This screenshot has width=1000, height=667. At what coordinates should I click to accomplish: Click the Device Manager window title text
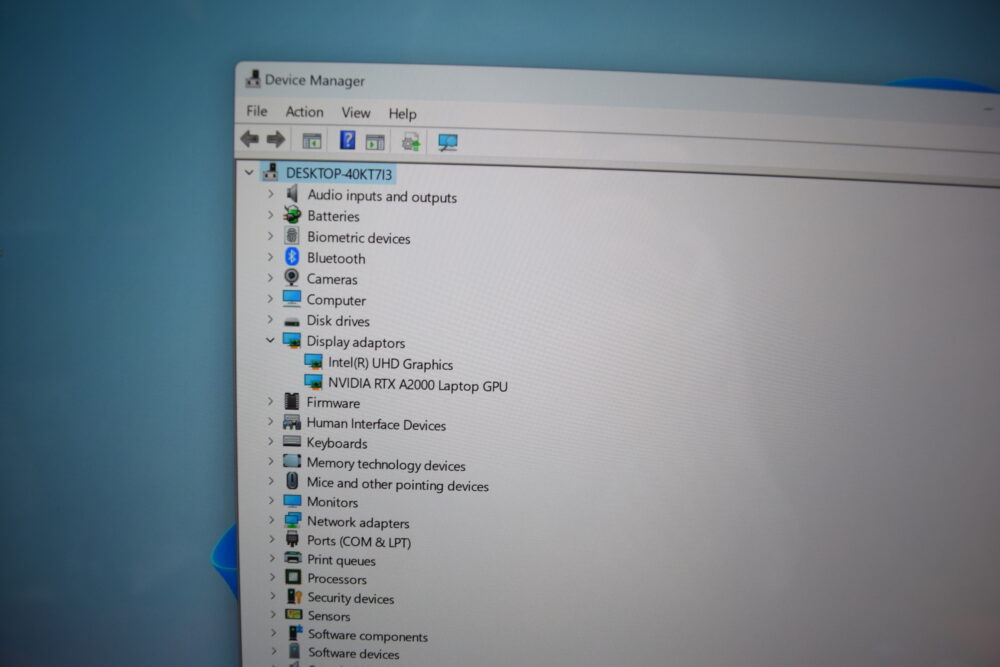click(315, 80)
